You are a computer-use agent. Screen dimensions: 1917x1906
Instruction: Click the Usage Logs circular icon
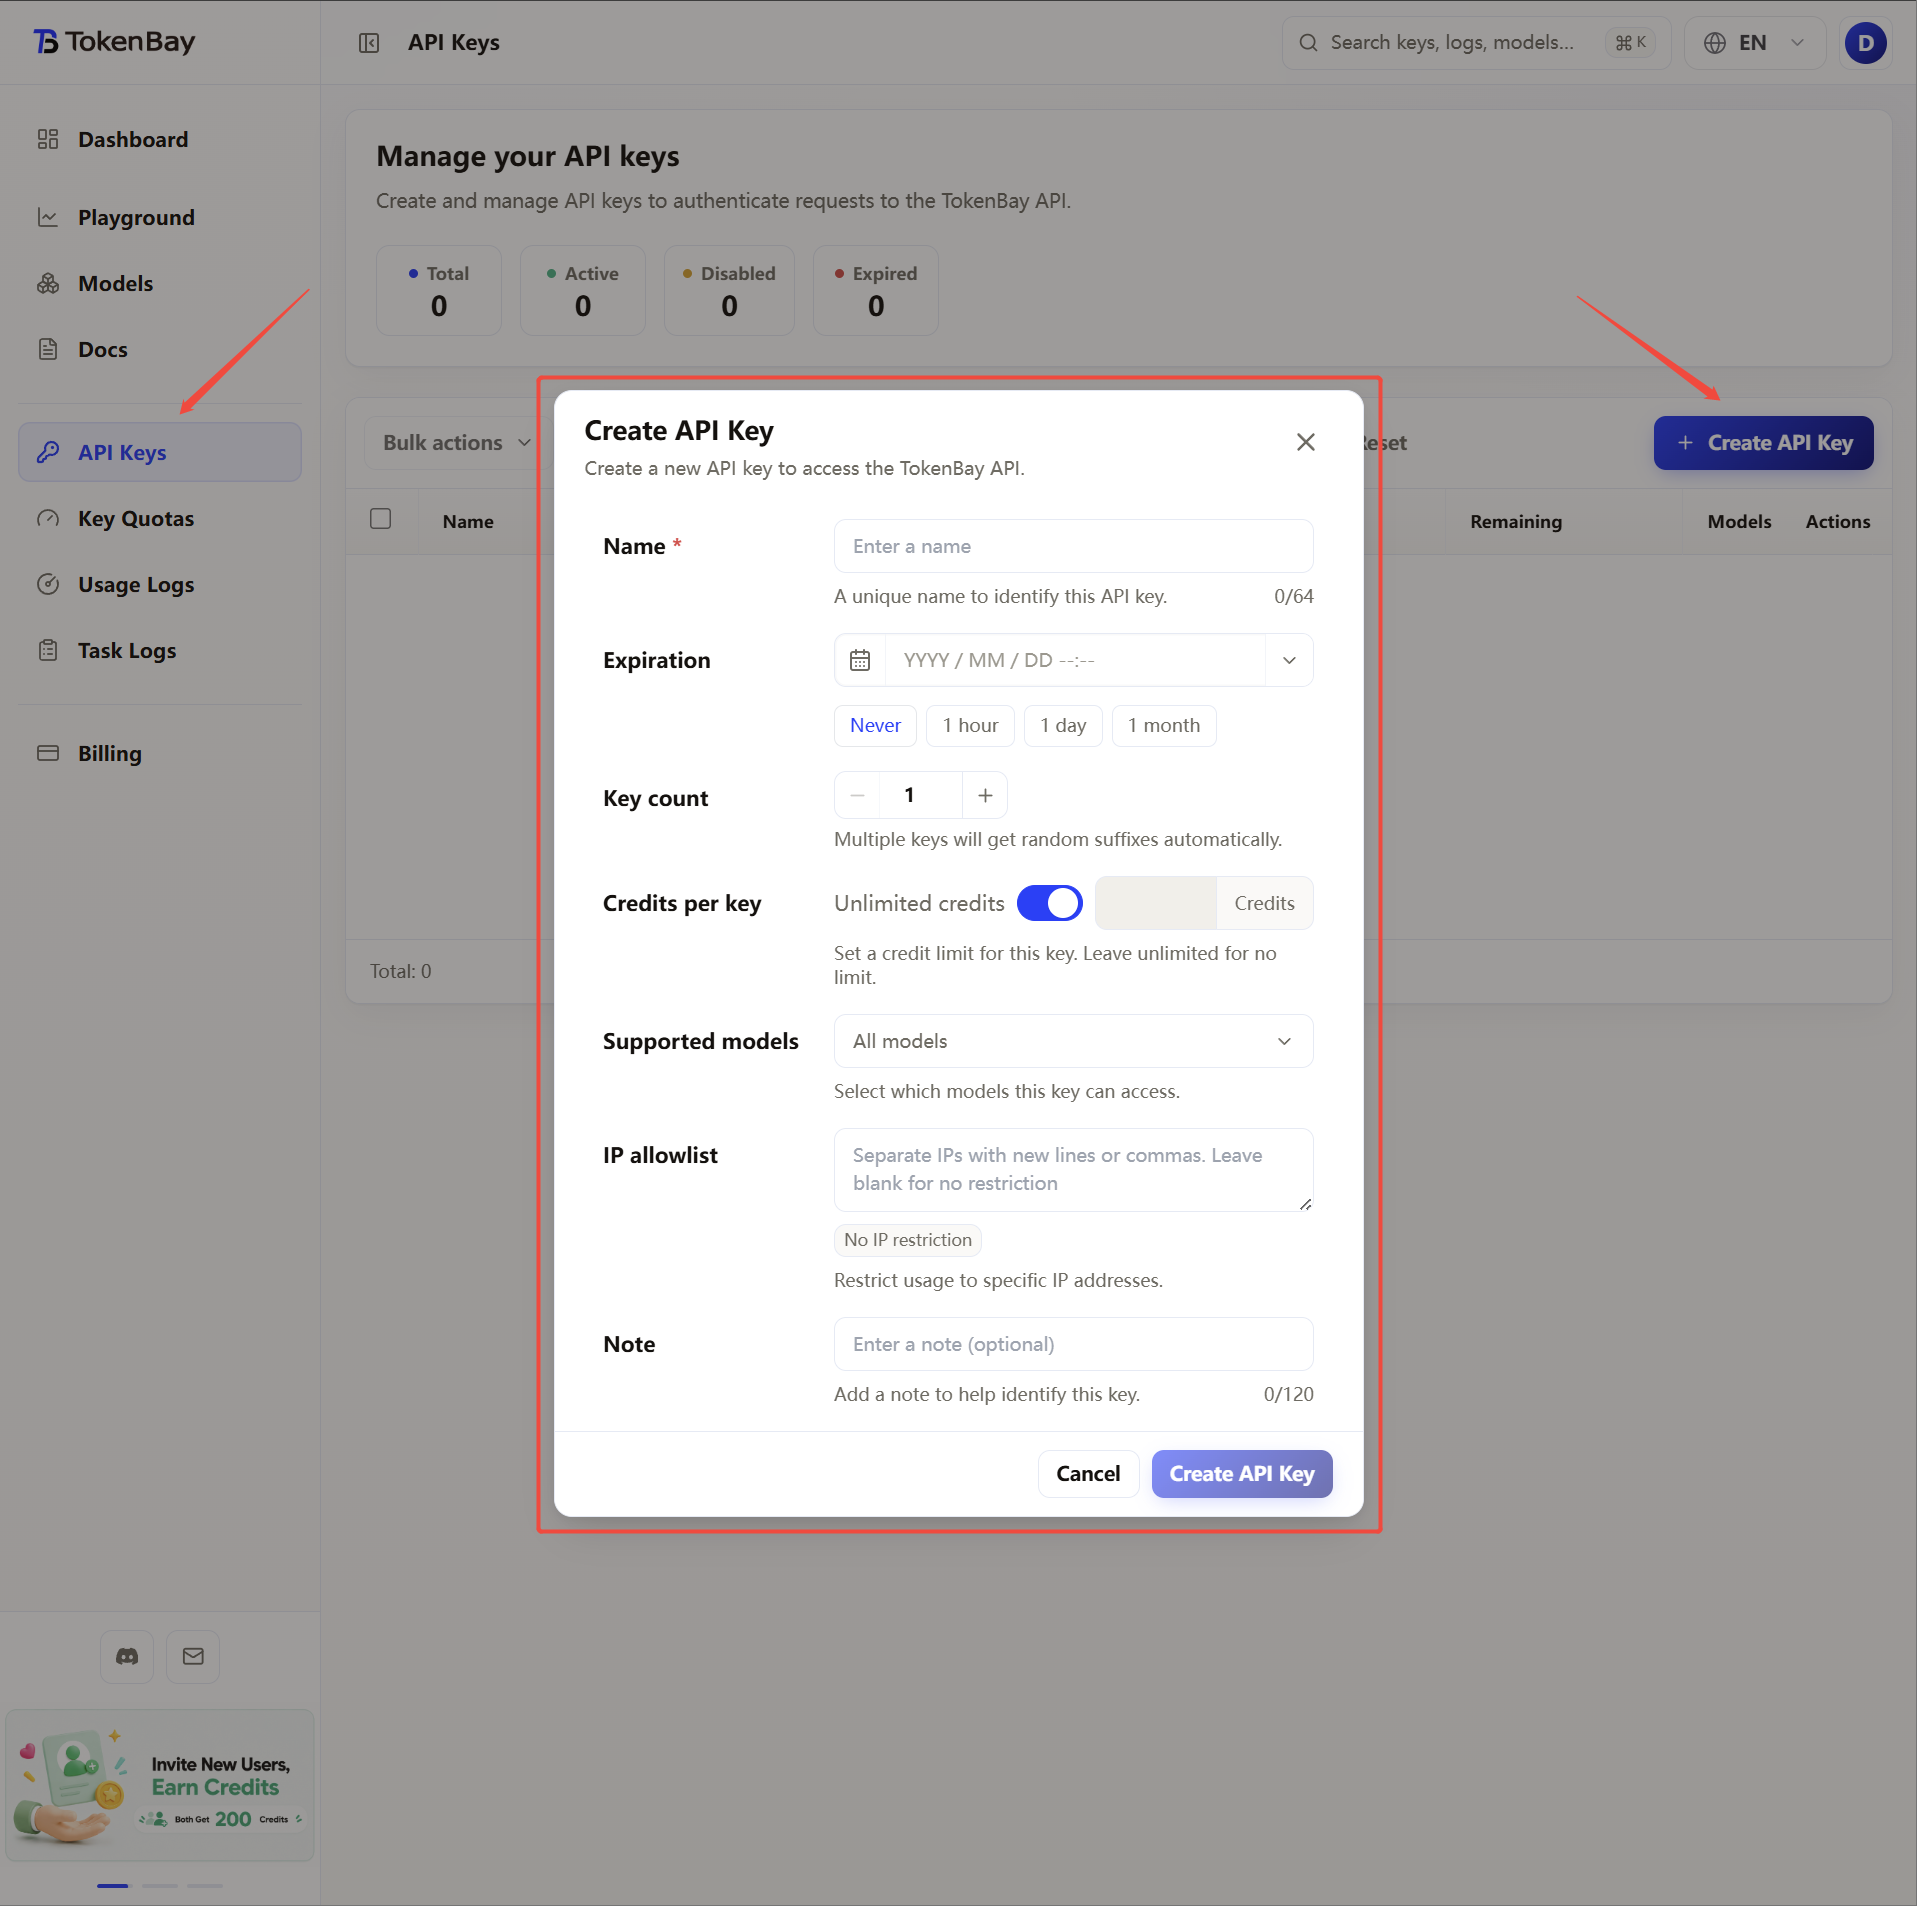click(x=48, y=584)
